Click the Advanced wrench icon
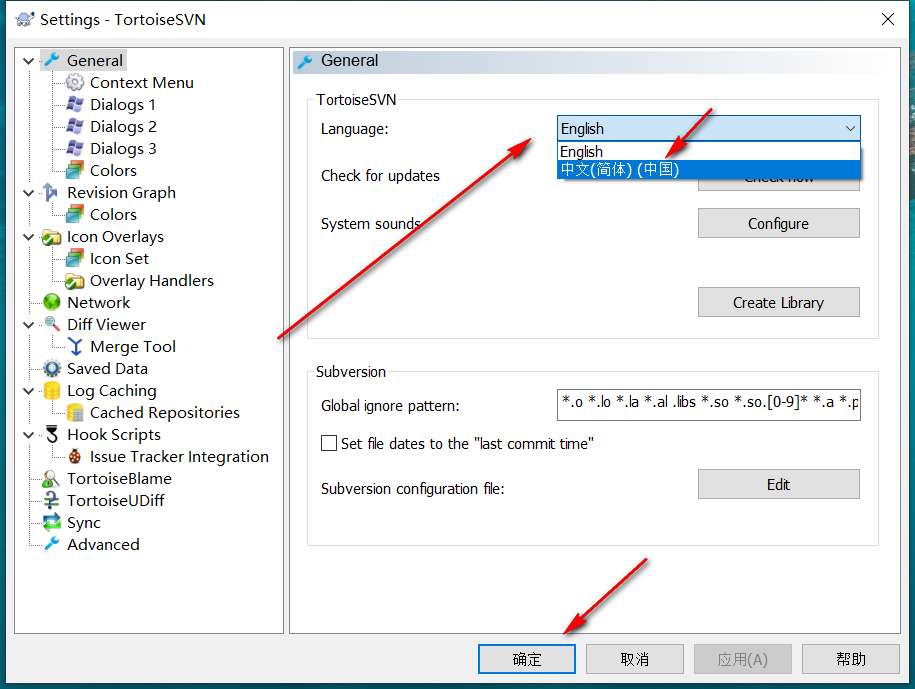915x689 pixels. [x=52, y=544]
